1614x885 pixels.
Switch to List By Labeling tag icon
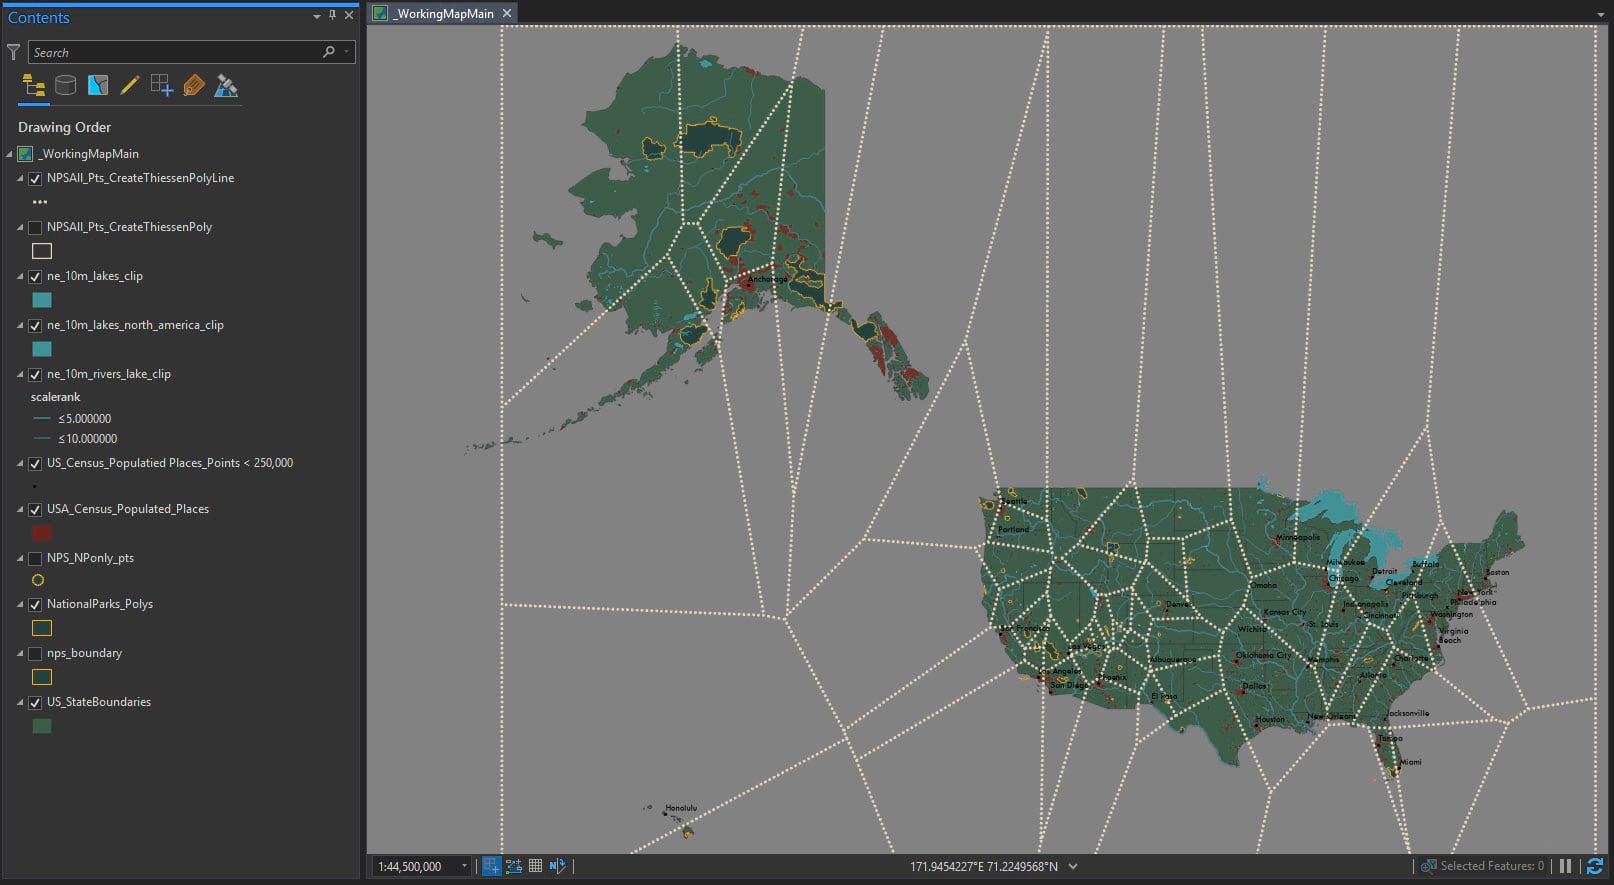pyautogui.click(x=194, y=86)
